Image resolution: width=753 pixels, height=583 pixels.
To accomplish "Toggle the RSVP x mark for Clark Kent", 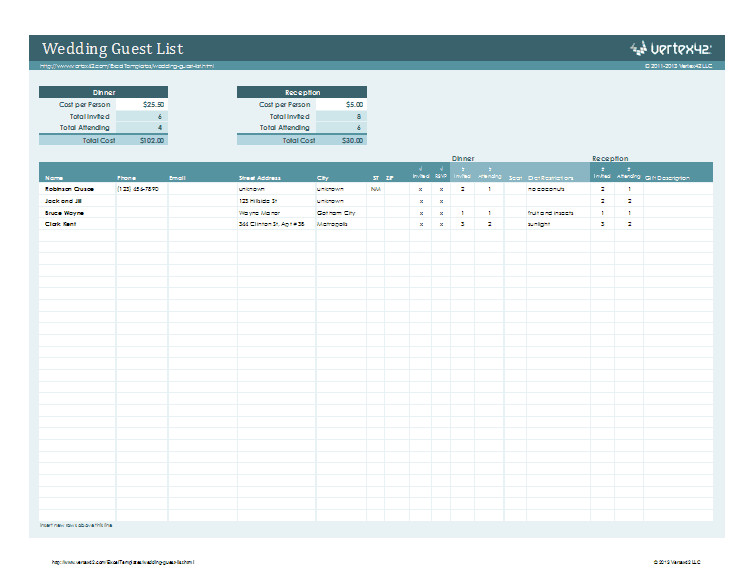I will pos(441,224).
